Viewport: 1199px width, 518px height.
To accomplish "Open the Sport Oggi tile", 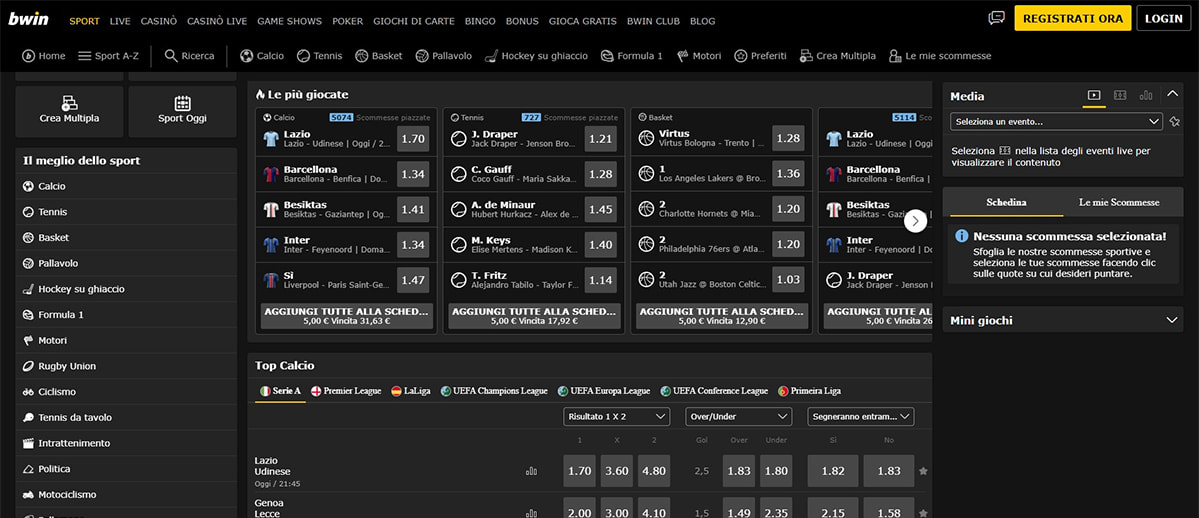I will coord(182,111).
